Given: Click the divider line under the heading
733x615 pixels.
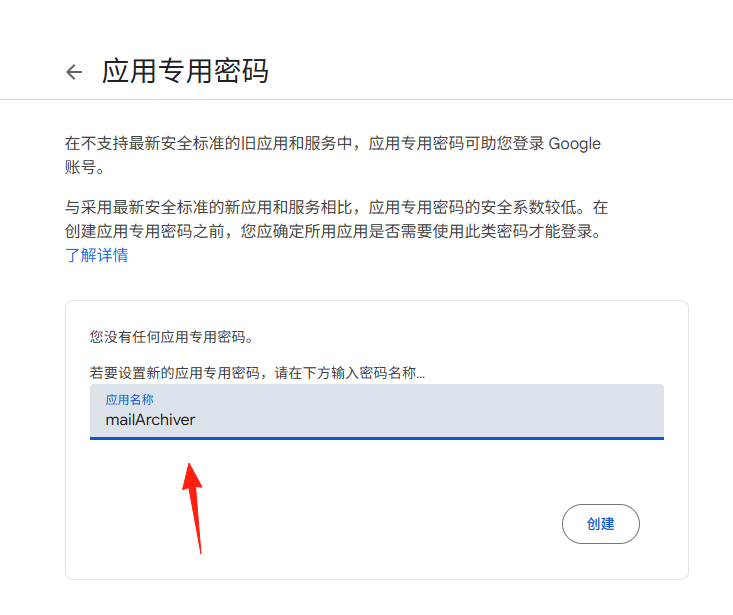Looking at the screenshot, I should tap(366, 100).
